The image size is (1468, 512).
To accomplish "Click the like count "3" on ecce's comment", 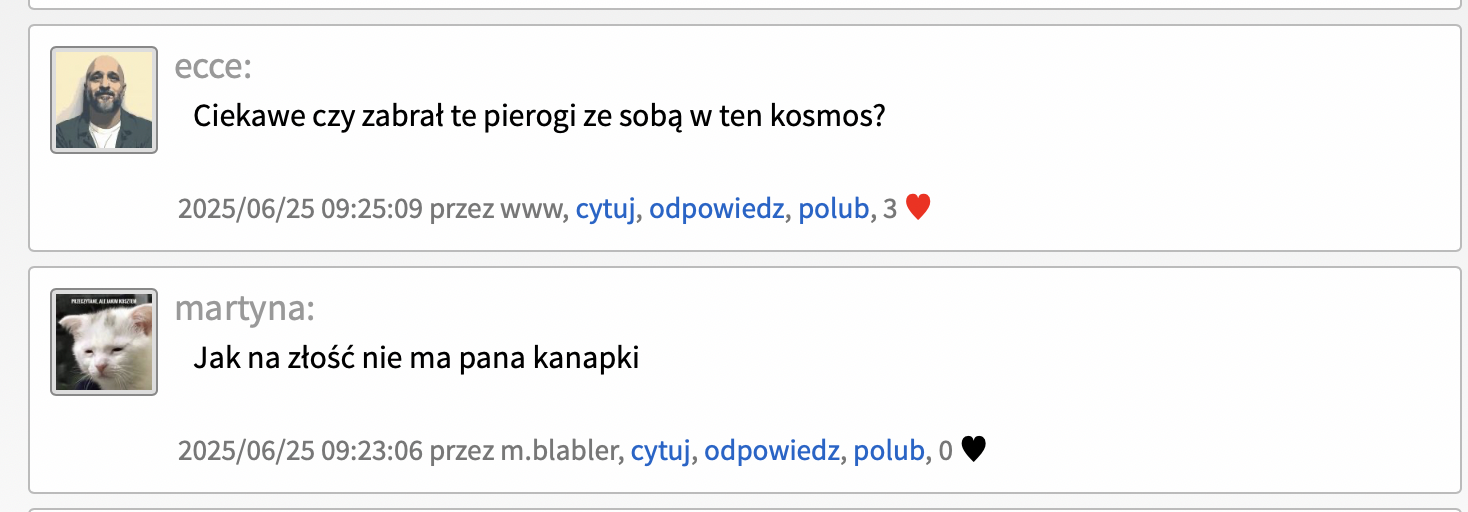I will click(890, 210).
